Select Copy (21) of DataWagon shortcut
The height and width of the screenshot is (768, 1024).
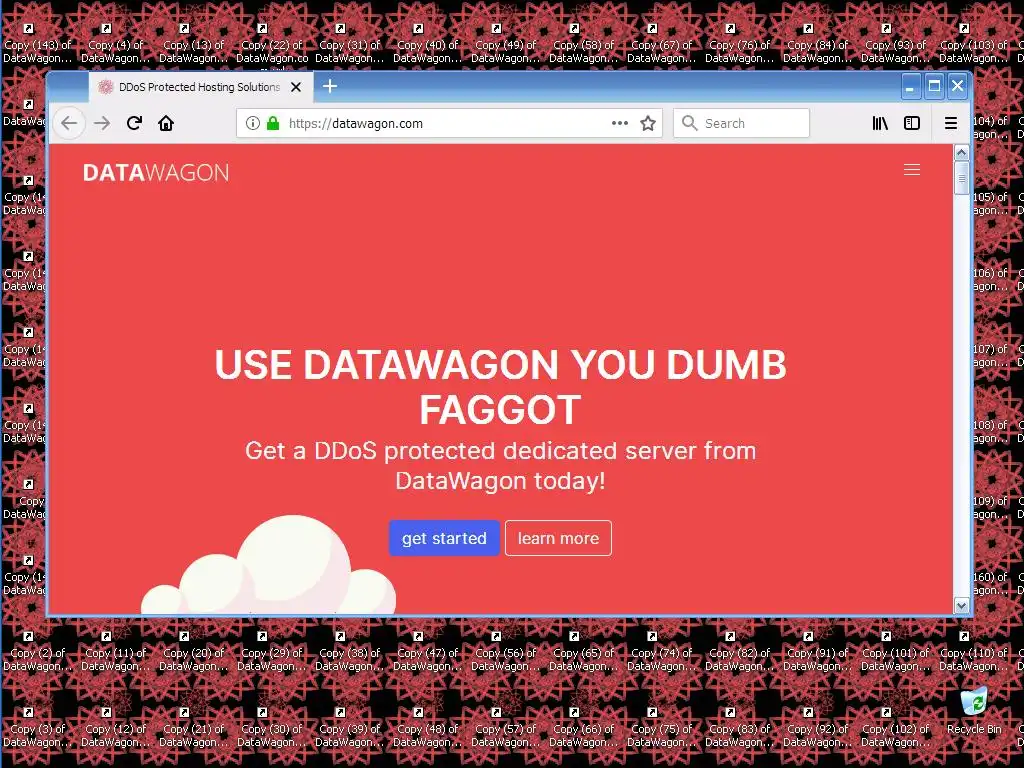193,728
